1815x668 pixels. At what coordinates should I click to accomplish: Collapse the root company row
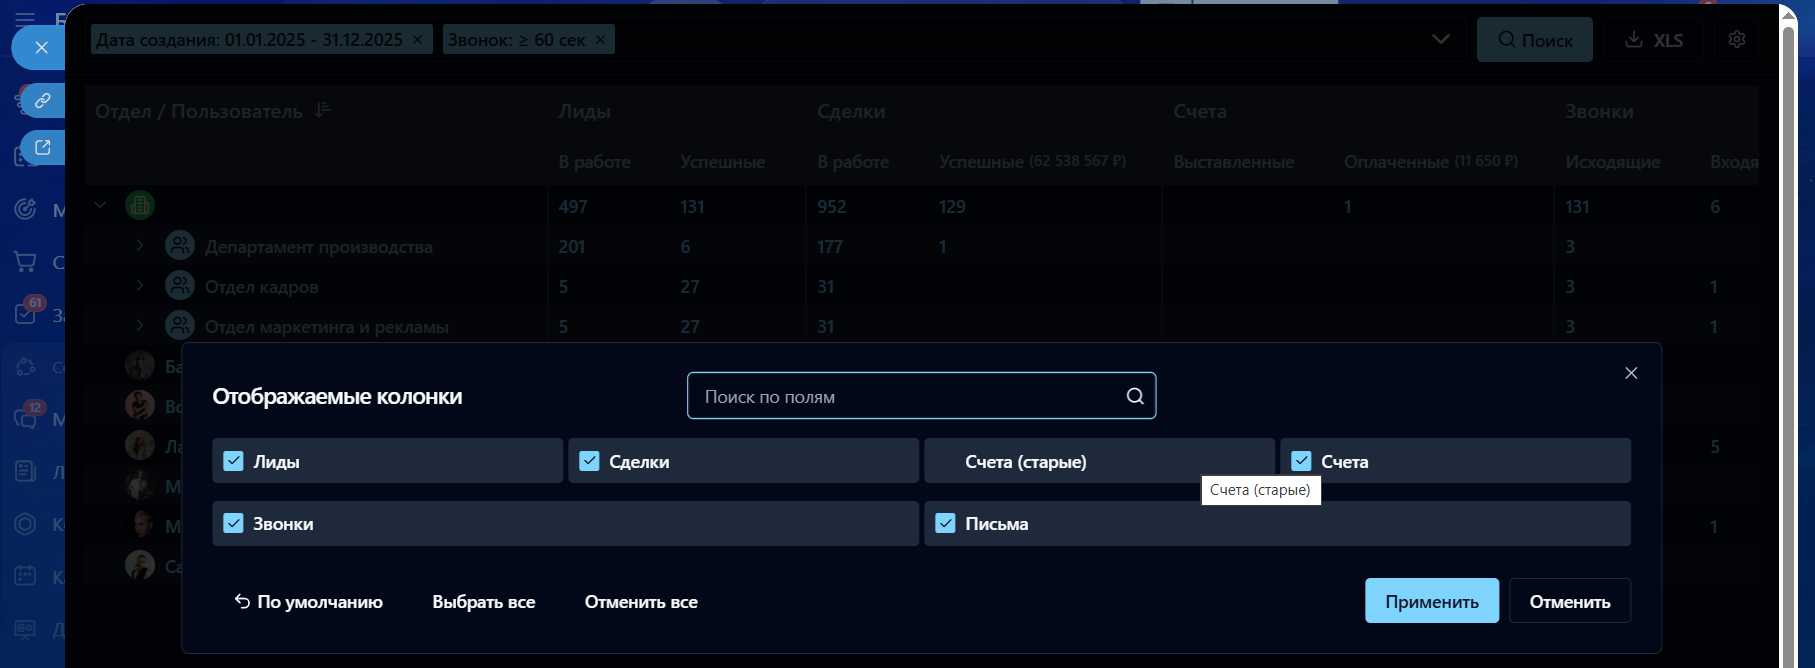click(x=100, y=206)
